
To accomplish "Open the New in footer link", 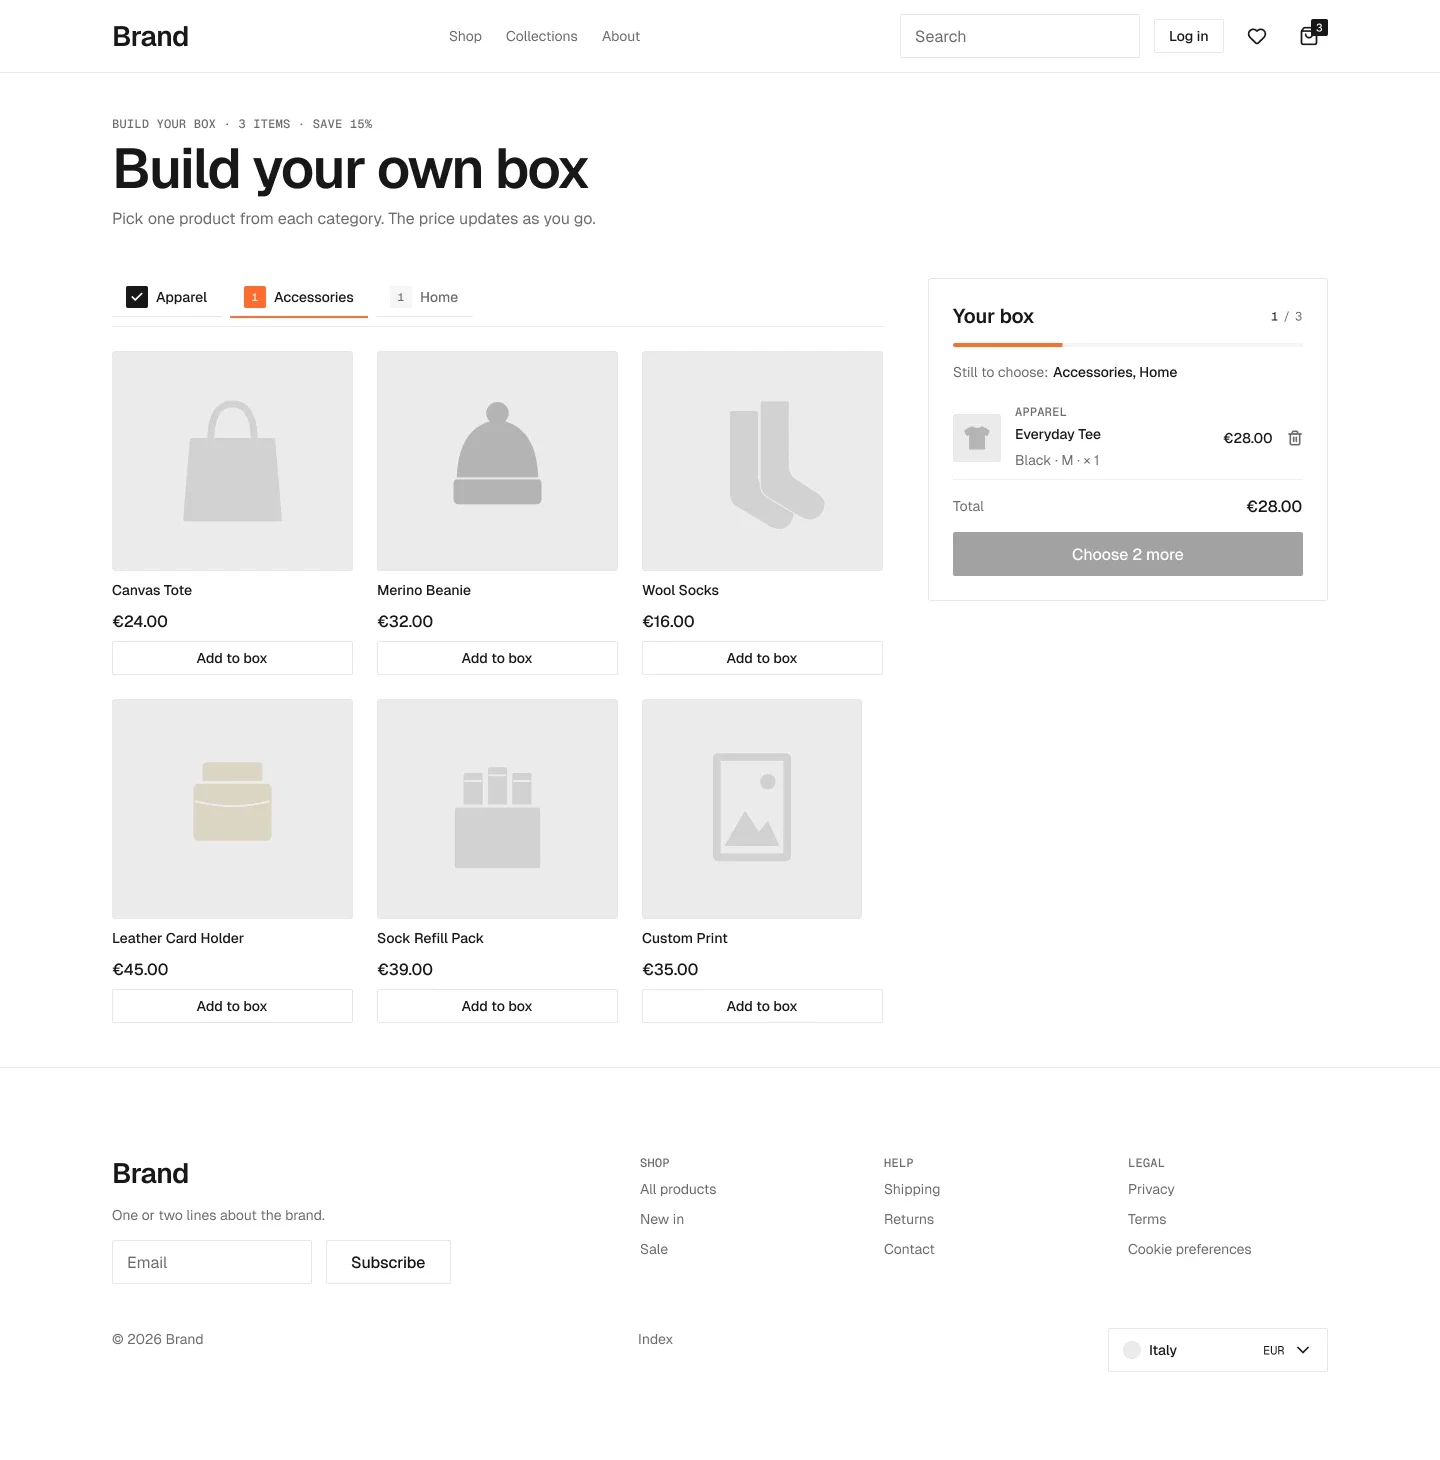I will 662,1219.
